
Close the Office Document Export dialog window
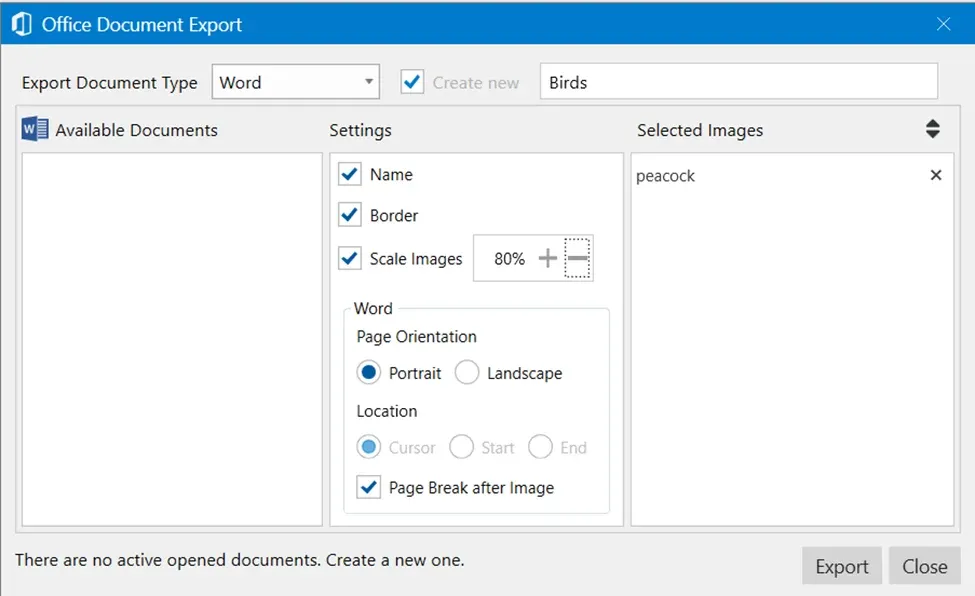tap(943, 24)
